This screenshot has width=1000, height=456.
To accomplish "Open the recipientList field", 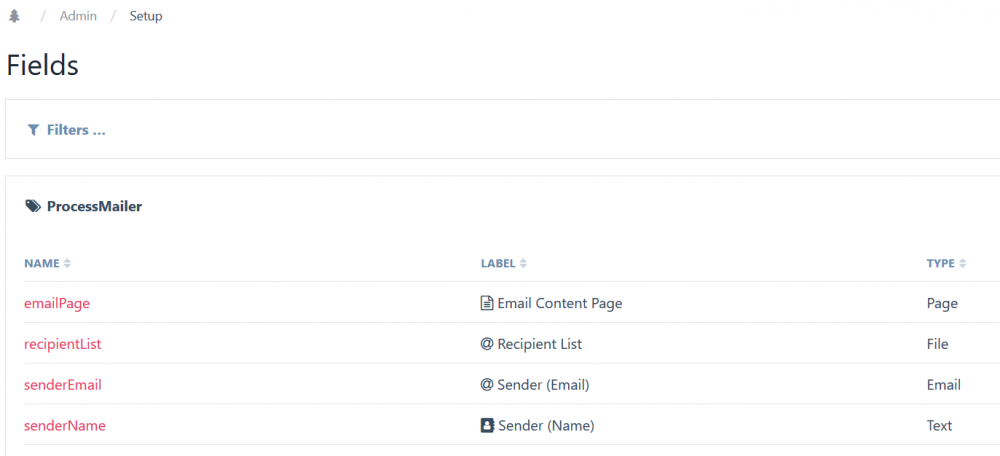I will pos(62,344).
